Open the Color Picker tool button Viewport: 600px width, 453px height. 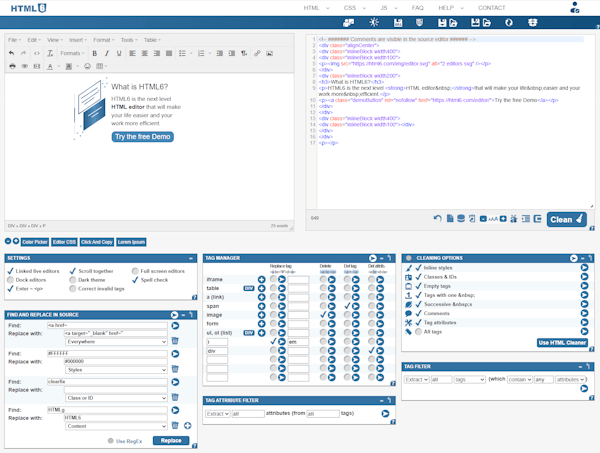tap(35, 242)
